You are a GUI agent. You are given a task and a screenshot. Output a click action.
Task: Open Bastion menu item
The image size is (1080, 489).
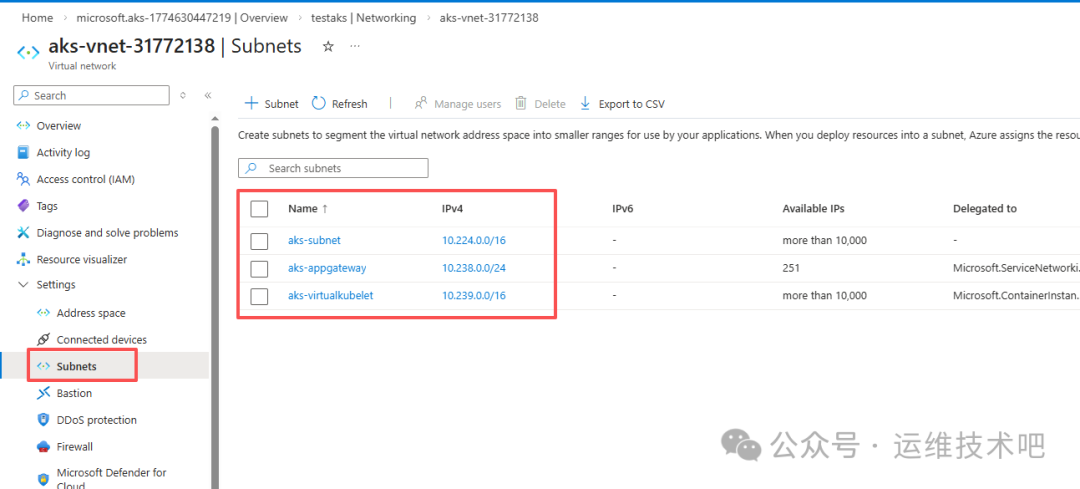click(x=74, y=393)
